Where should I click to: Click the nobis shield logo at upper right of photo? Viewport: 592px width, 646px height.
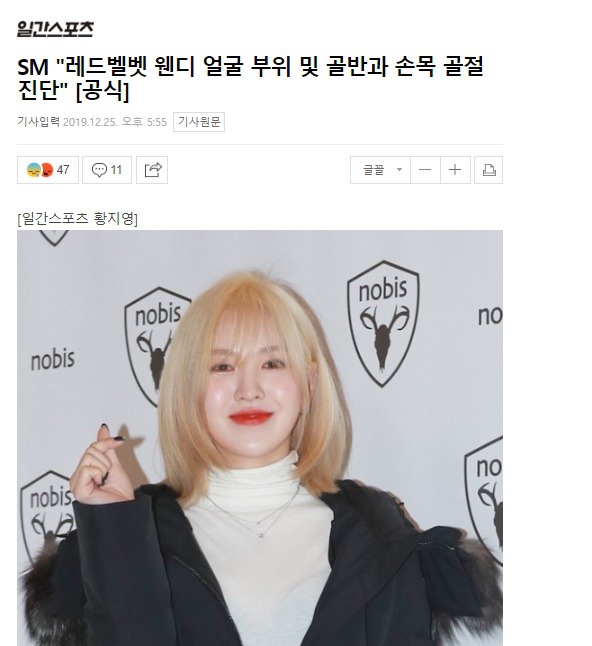(x=383, y=324)
